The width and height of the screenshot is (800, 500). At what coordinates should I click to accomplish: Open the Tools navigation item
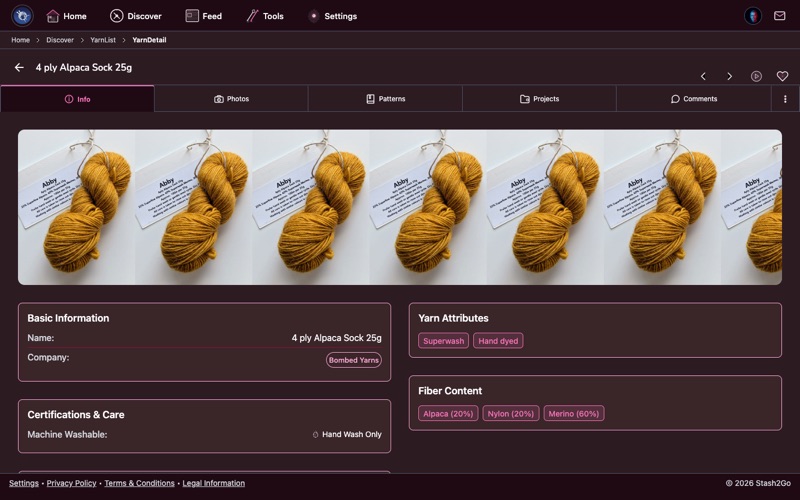[265, 16]
